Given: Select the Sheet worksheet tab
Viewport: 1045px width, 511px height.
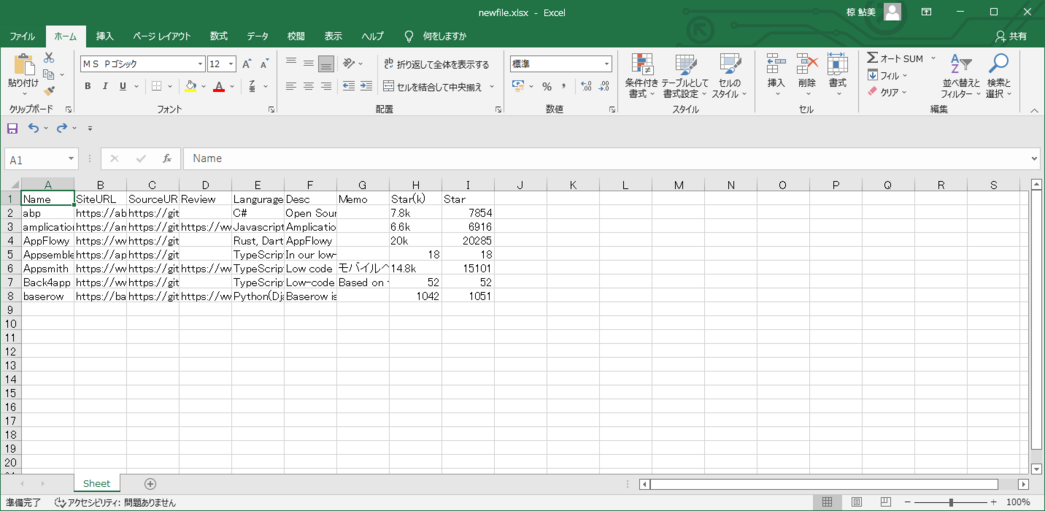Looking at the screenshot, I should (96, 483).
